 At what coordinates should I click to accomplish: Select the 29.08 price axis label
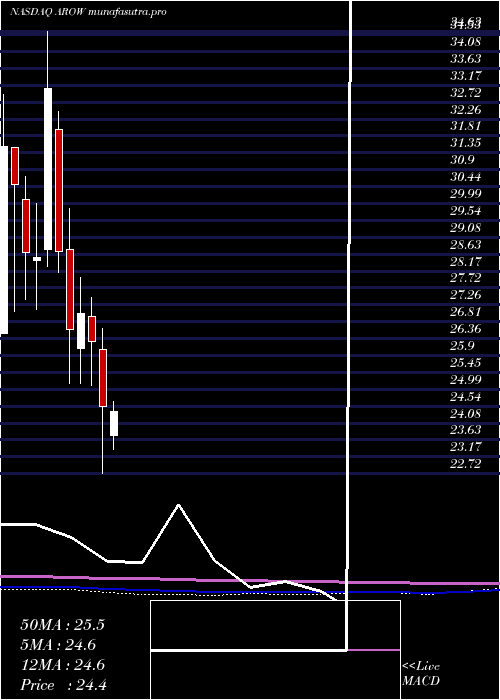tap(466, 228)
